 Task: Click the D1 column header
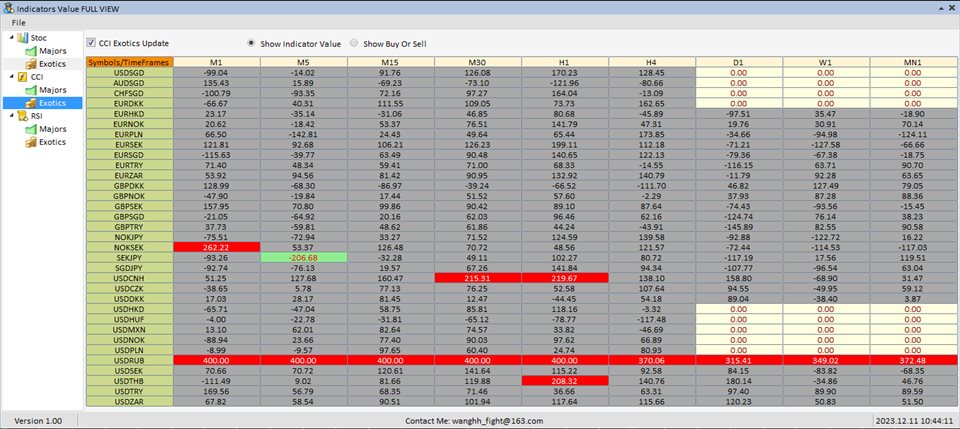[x=739, y=62]
